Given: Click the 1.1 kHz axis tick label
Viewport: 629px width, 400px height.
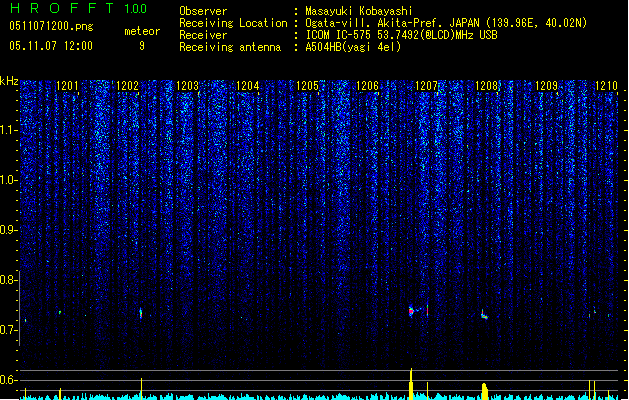Looking at the screenshot, I should [7, 130].
